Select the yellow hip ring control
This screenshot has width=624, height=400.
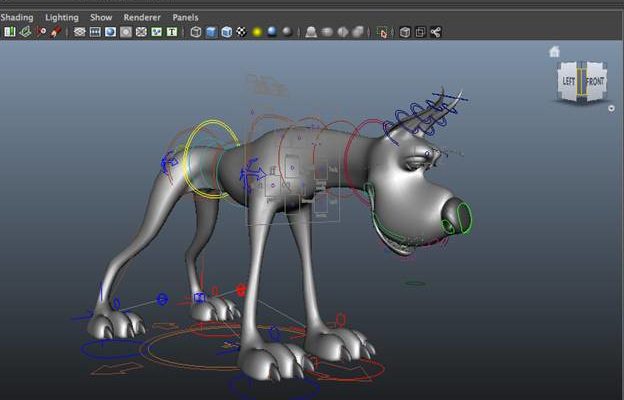click(x=210, y=159)
